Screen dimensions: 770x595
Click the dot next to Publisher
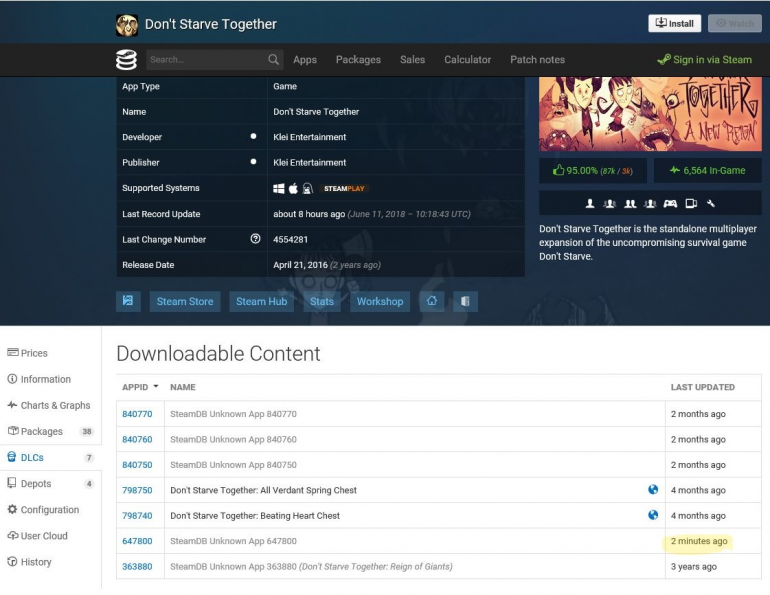pyautogui.click(x=253, y=162)
